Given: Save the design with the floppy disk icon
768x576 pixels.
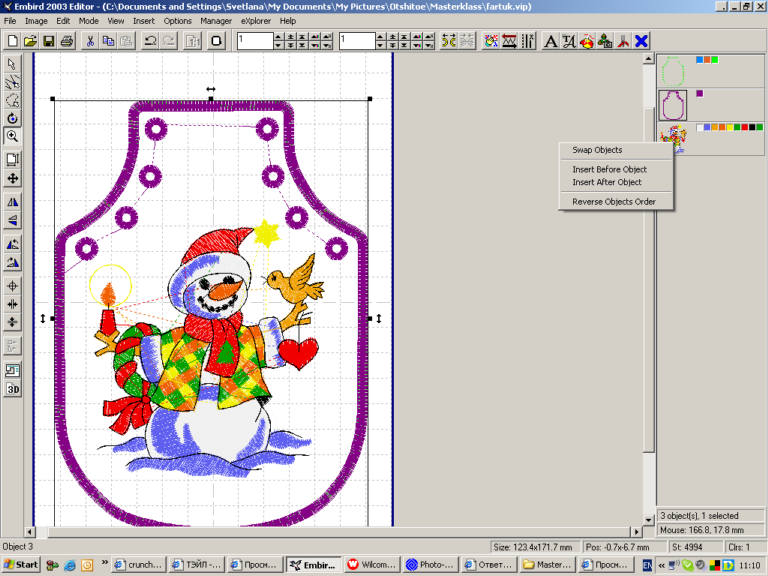Looking at the screenshot, I should [x=48, y=41].
